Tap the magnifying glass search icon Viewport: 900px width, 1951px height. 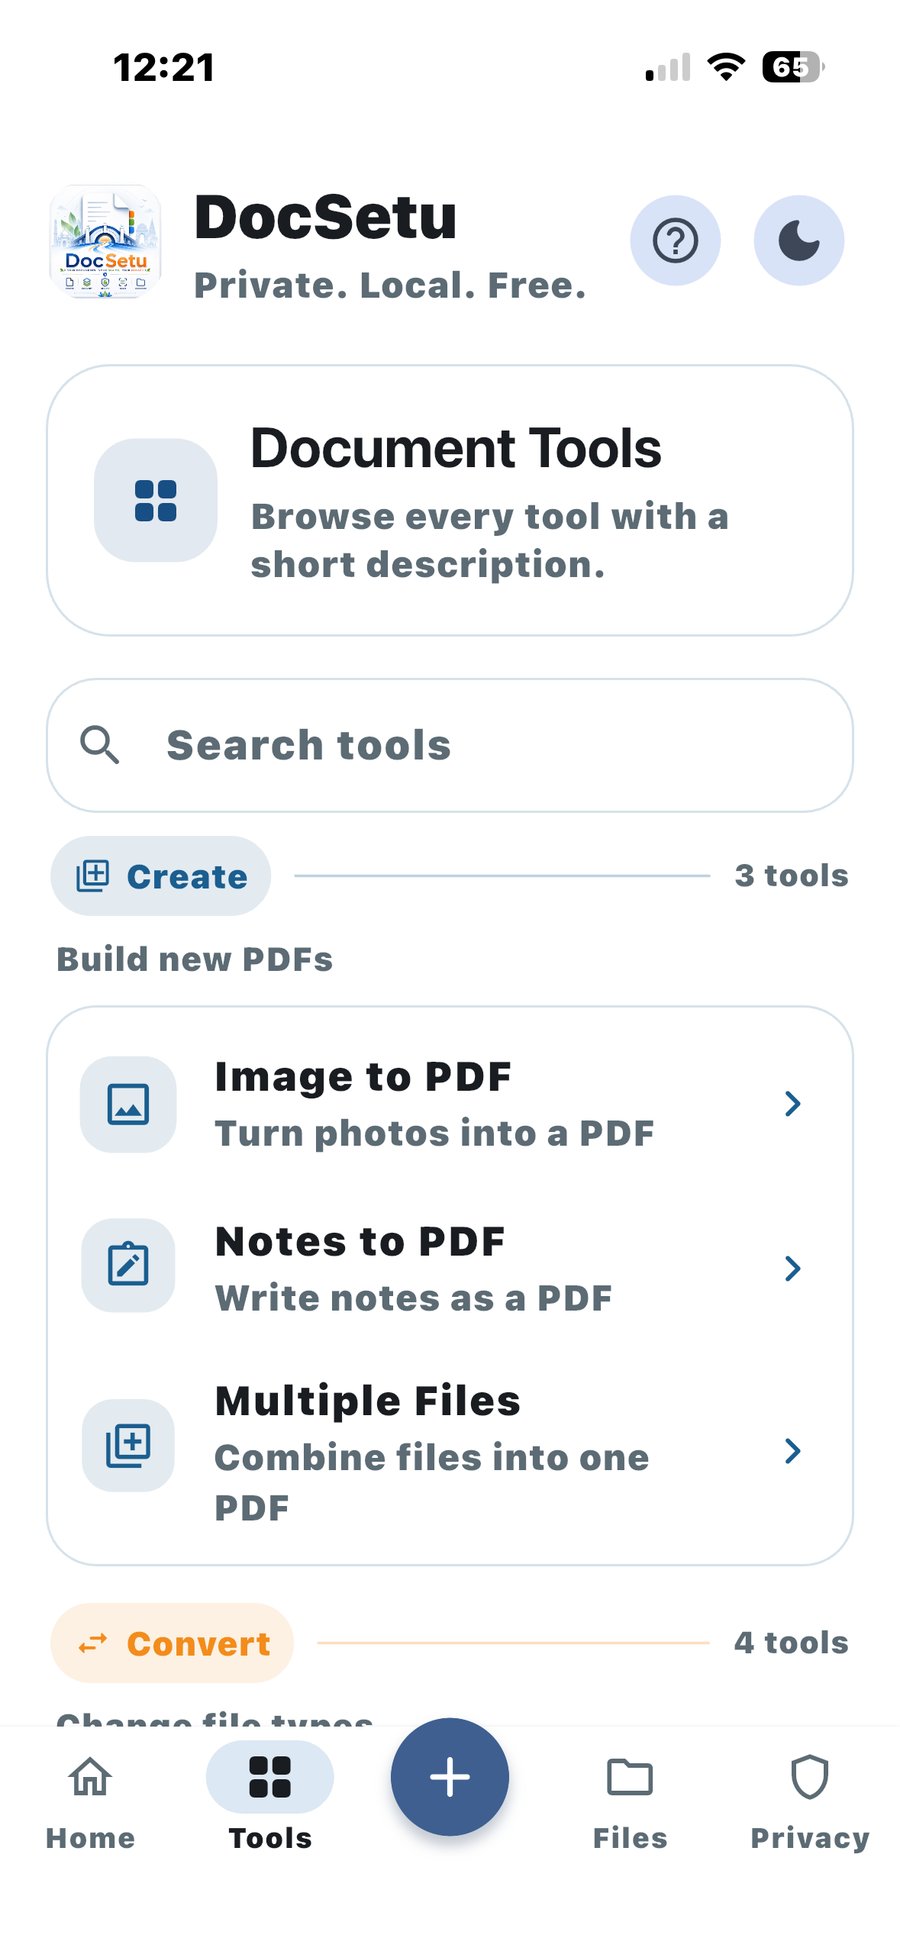[x=99, y=745]
